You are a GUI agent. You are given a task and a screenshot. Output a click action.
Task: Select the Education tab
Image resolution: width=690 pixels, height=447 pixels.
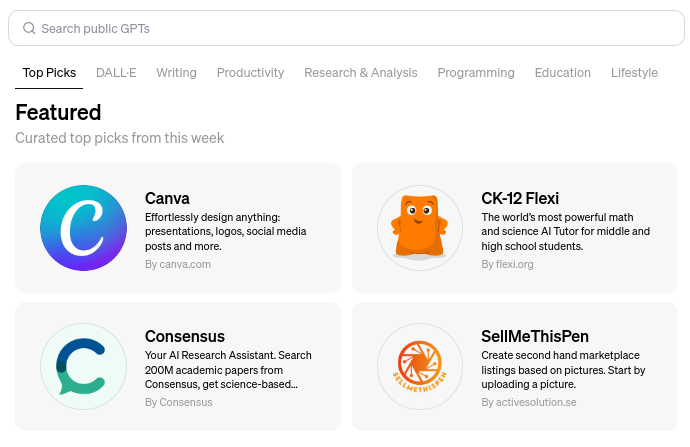click(562, 73)
